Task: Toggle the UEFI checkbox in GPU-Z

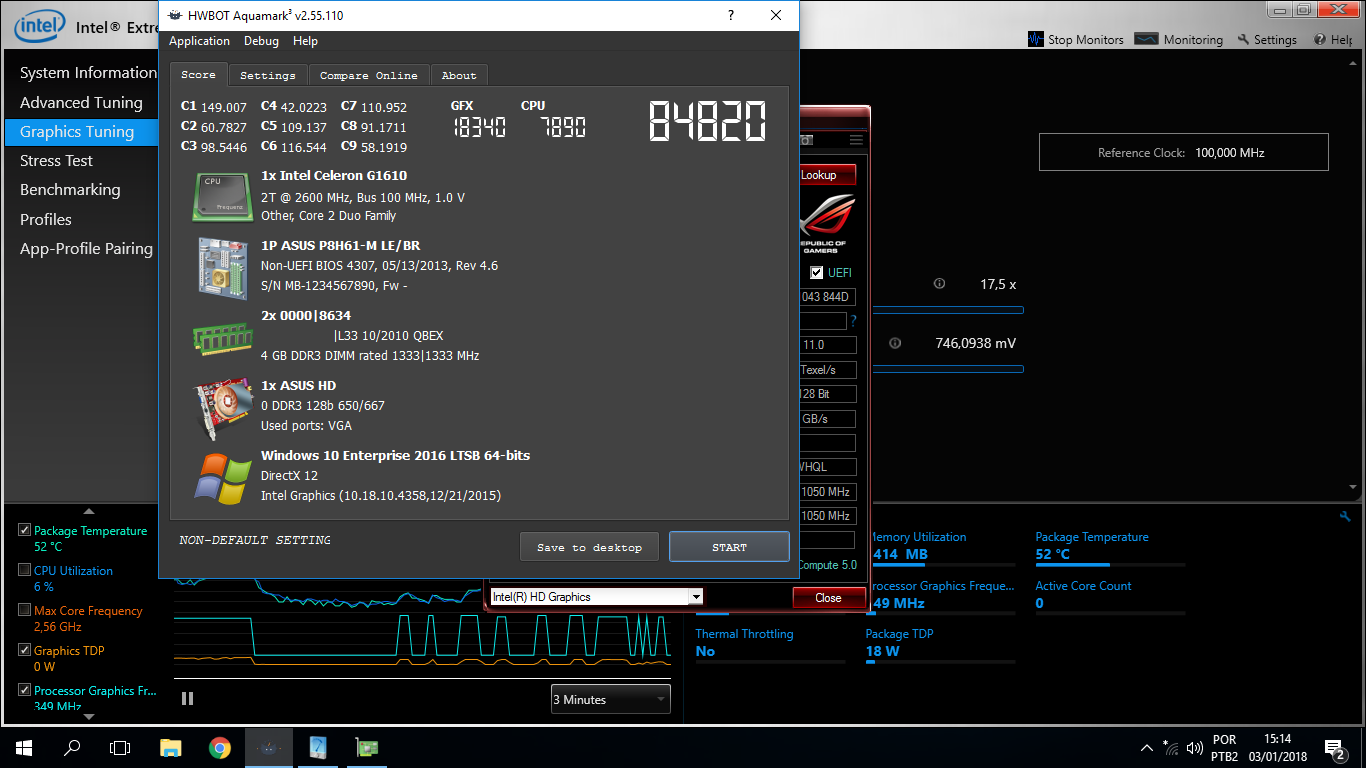Action: pyautogui.click(x=817, y=273)
